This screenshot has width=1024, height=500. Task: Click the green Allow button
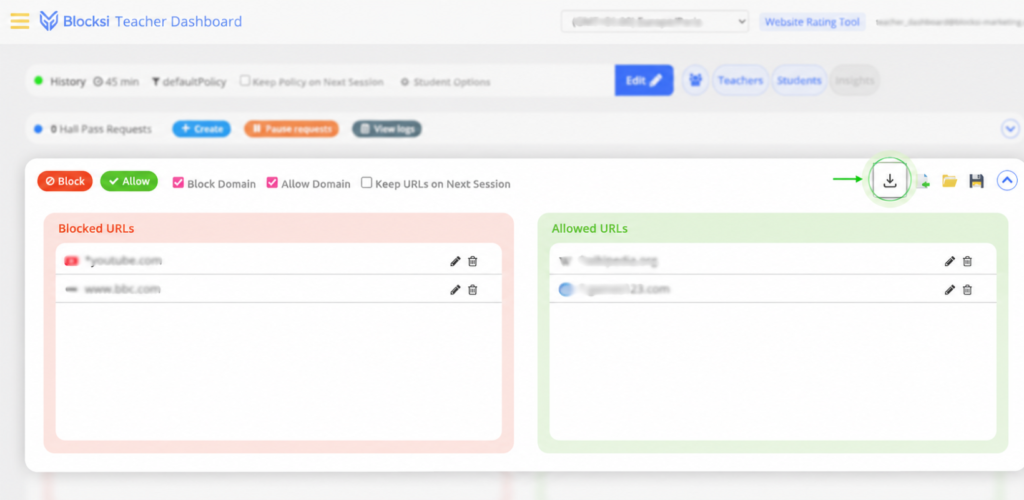point(129,181)
